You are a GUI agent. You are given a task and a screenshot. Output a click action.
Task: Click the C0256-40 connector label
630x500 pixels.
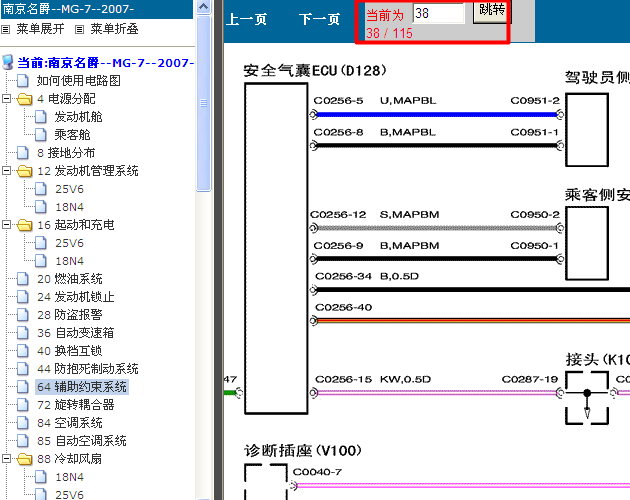tap(344, 307)
